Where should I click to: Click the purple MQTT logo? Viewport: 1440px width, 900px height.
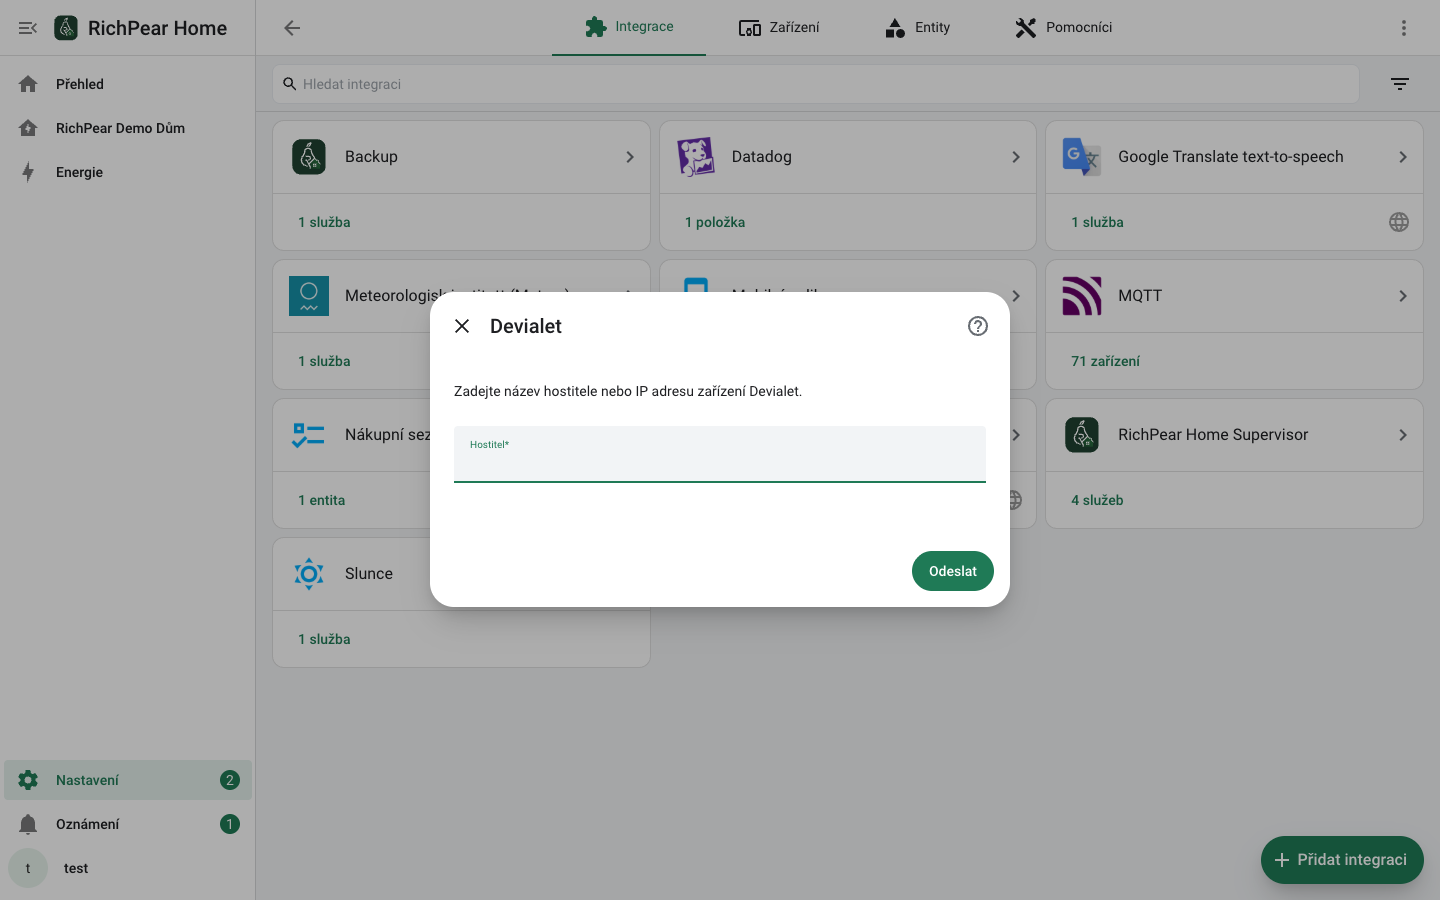coord(1082,296)
